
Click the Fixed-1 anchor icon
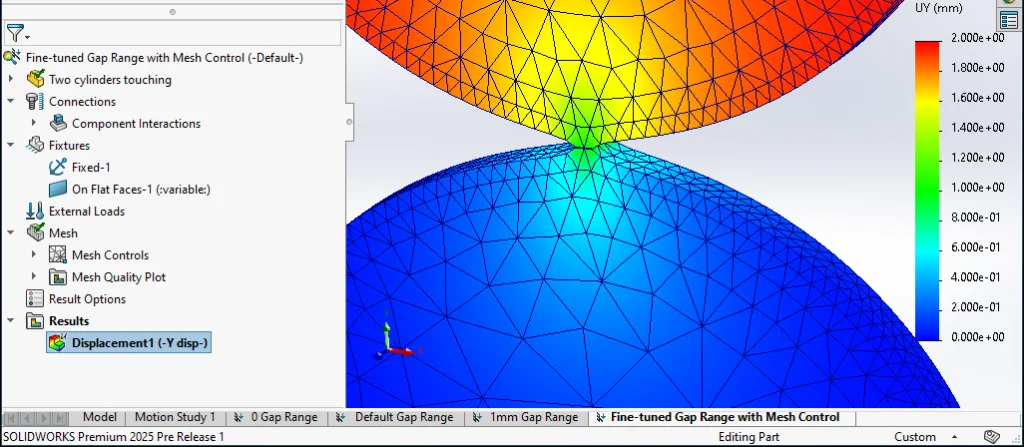pyautogui.click(x=58, y=167)
